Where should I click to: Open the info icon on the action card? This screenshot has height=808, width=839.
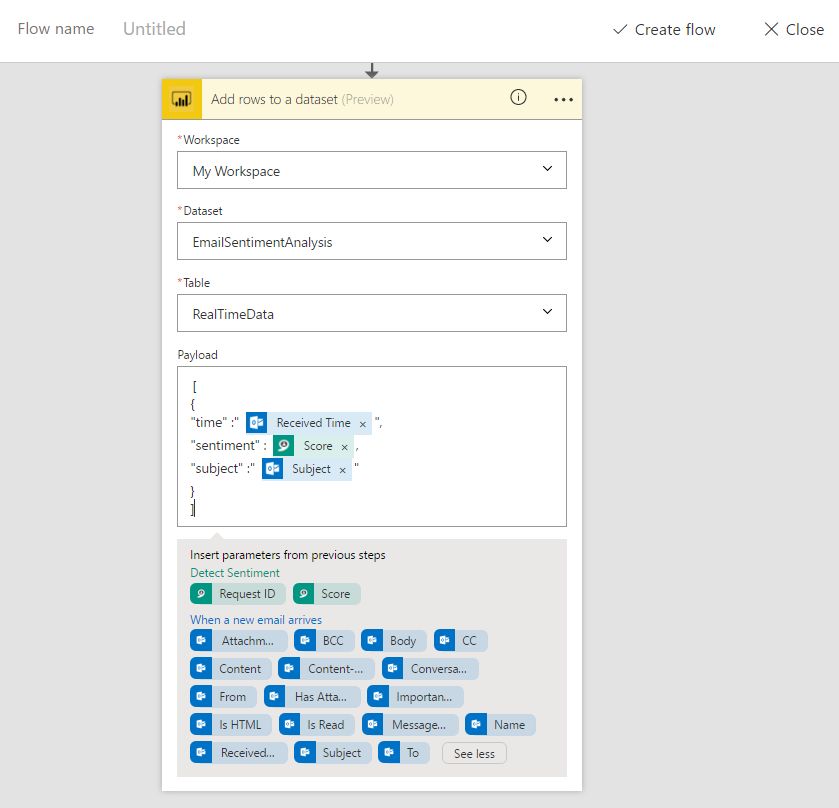tap(518, 98)
